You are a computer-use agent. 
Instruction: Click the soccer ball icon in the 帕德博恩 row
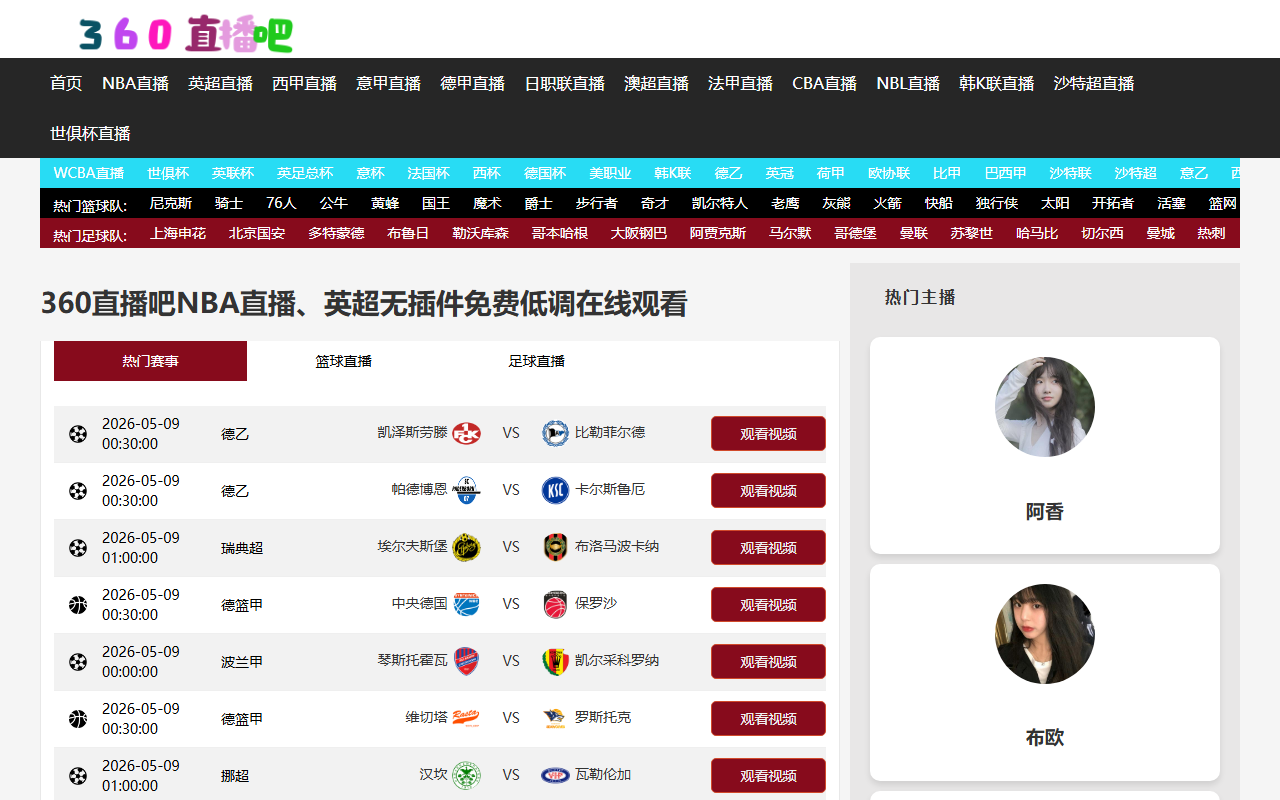pos(78,491)
